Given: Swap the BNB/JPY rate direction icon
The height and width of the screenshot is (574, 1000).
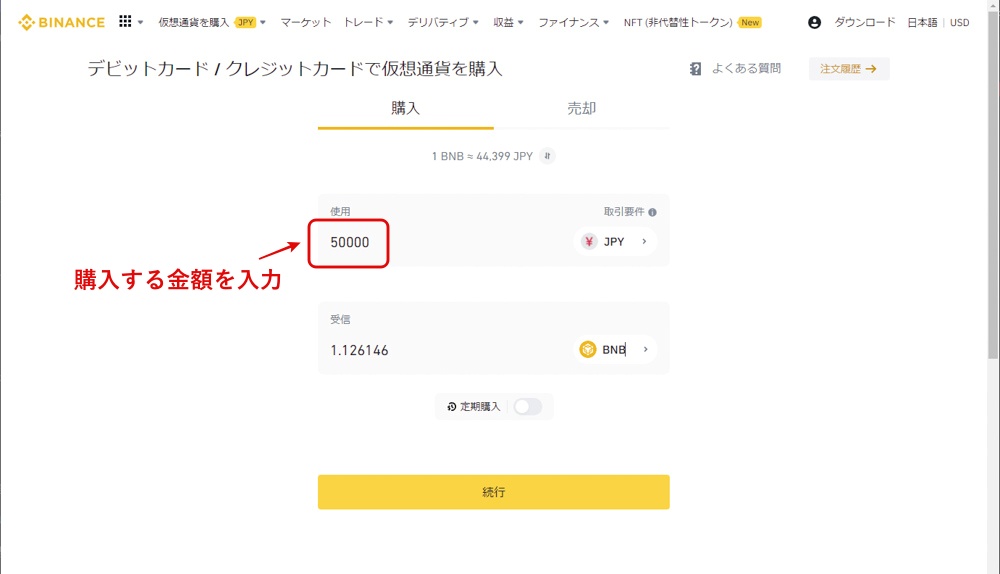Looking at the screenshot, I should (547, 156).
